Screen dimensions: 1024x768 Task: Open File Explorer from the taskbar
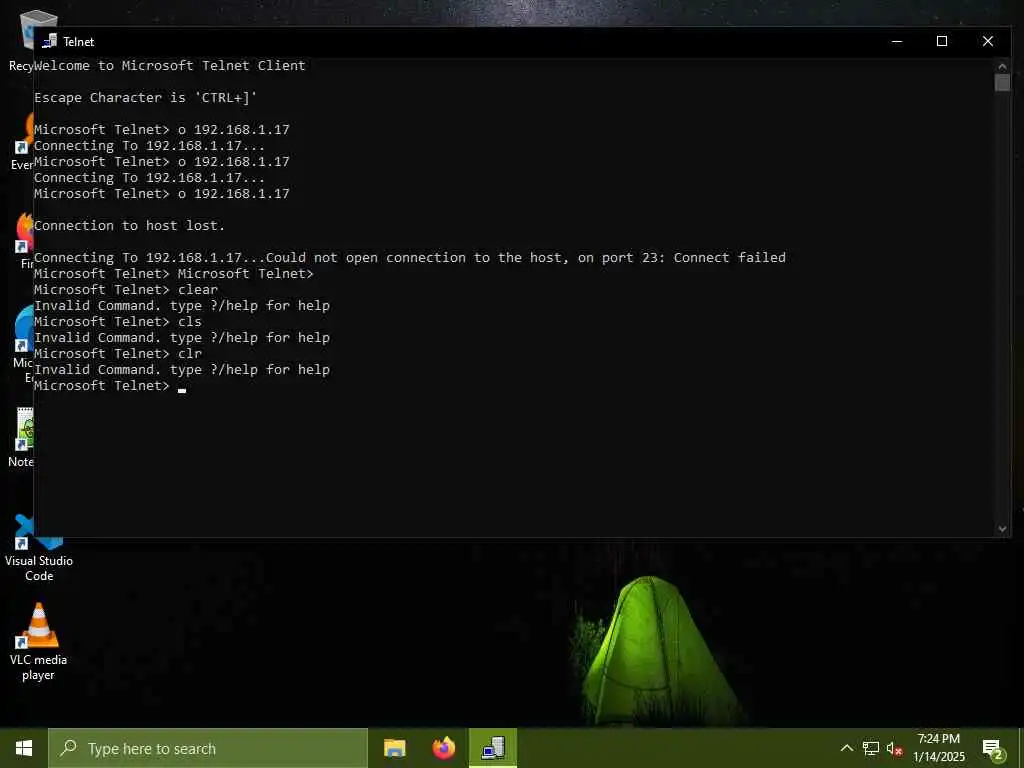394,748
